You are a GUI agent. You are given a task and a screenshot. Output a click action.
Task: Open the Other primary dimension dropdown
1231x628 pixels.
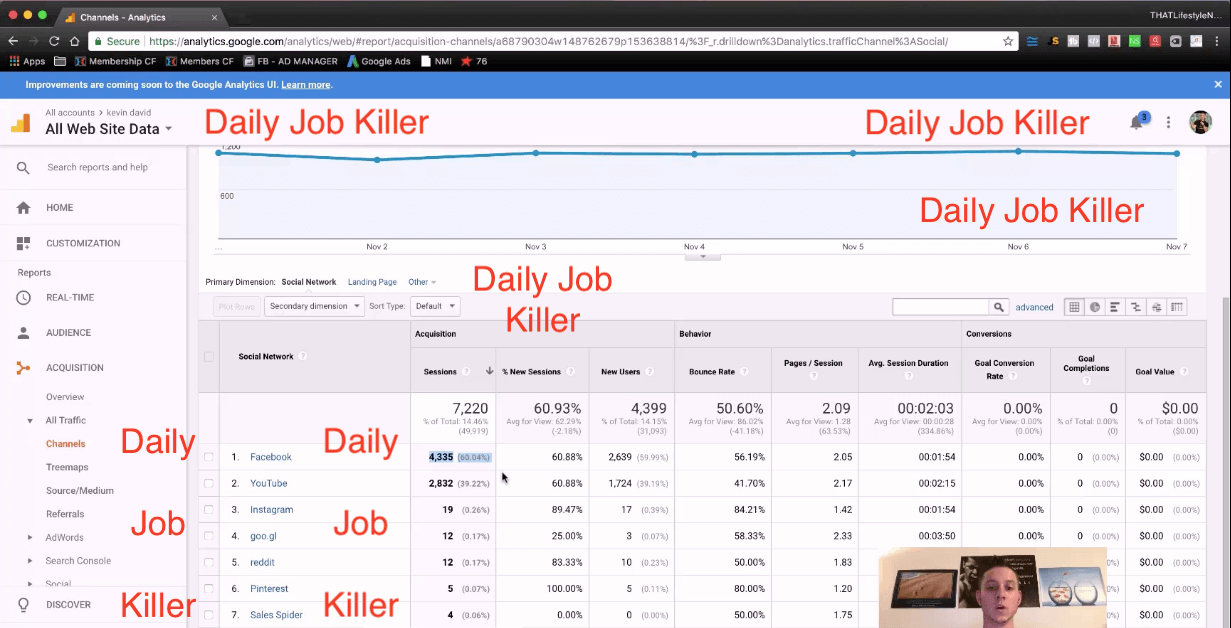422,282
